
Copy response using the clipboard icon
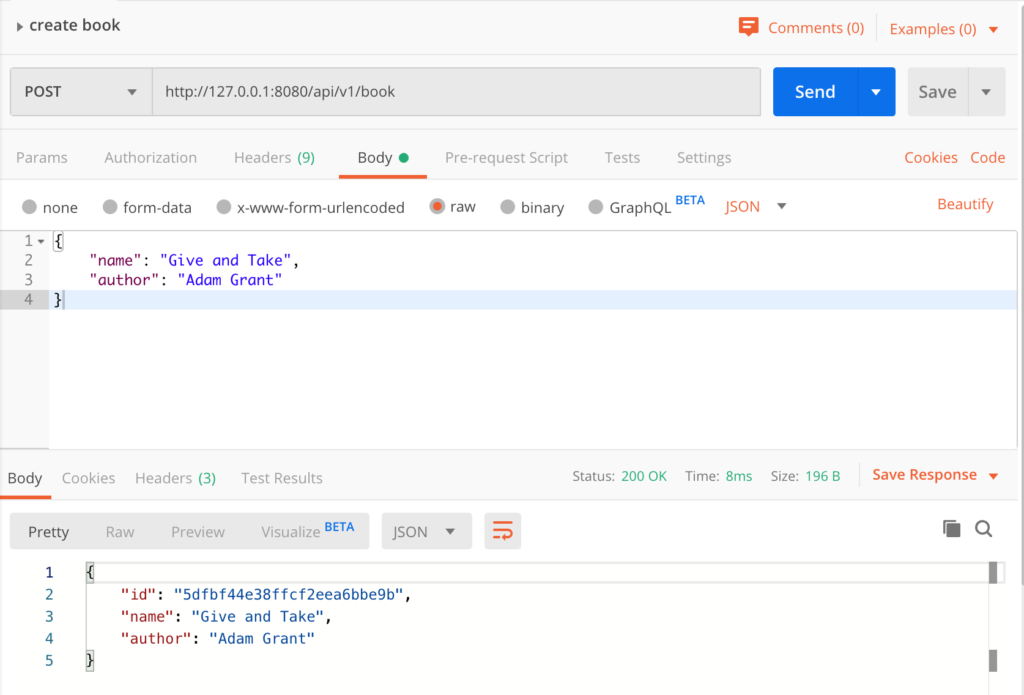(952, 528)
